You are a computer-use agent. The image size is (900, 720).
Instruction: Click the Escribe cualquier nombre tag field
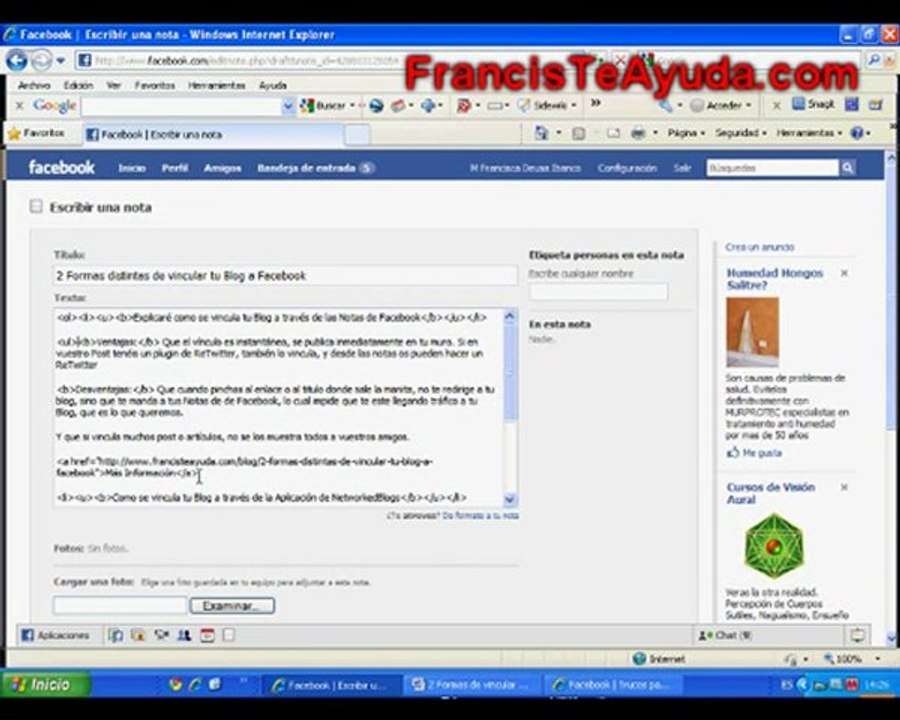(x=598, y=291)
